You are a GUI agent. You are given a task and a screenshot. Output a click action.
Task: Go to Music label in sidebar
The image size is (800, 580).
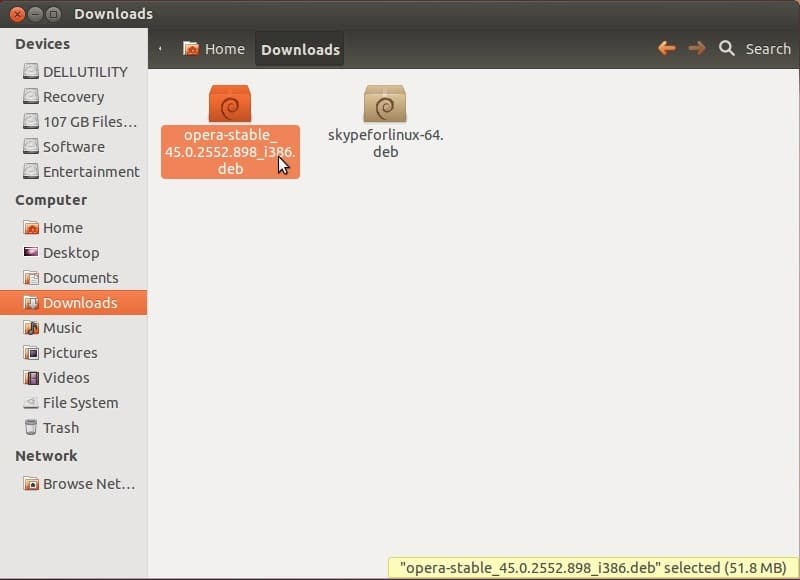(62, 327)
